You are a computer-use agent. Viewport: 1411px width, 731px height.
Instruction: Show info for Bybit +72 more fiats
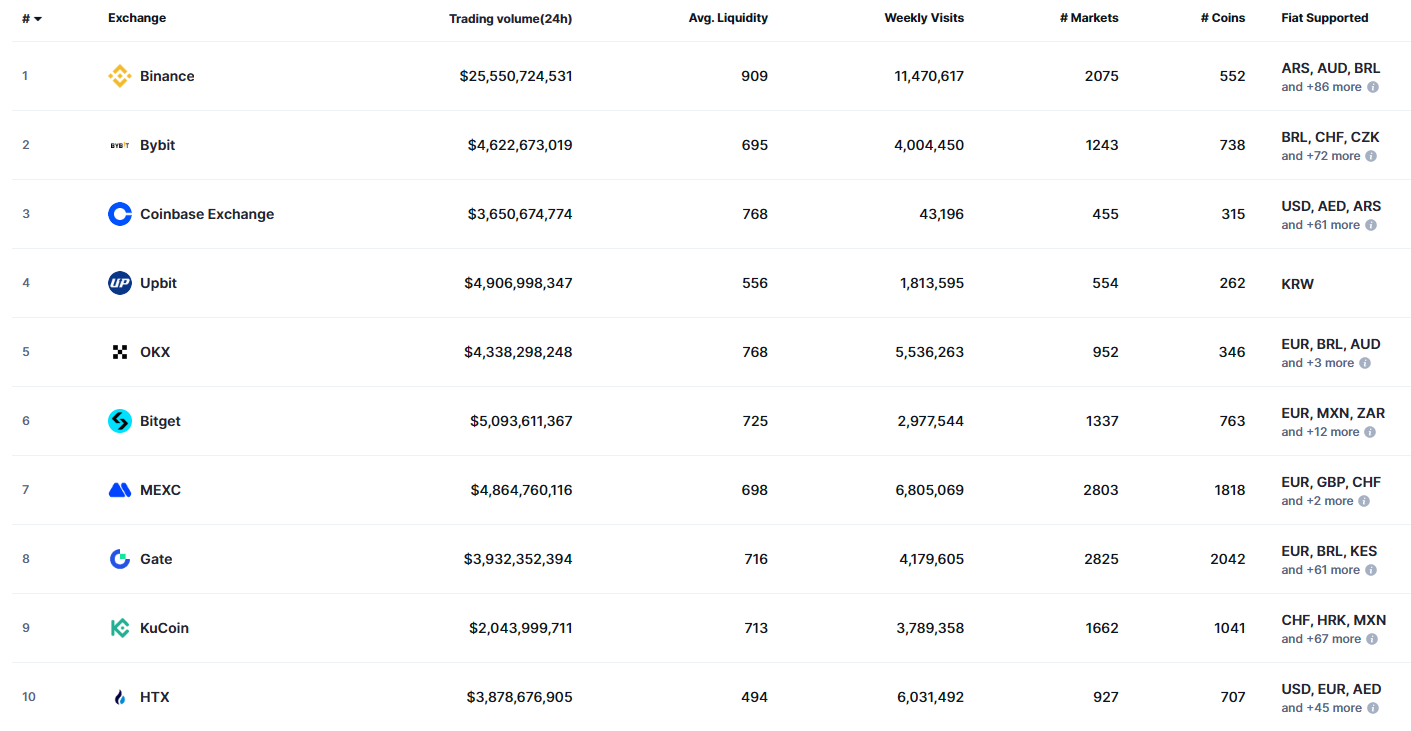[1371, 156]
